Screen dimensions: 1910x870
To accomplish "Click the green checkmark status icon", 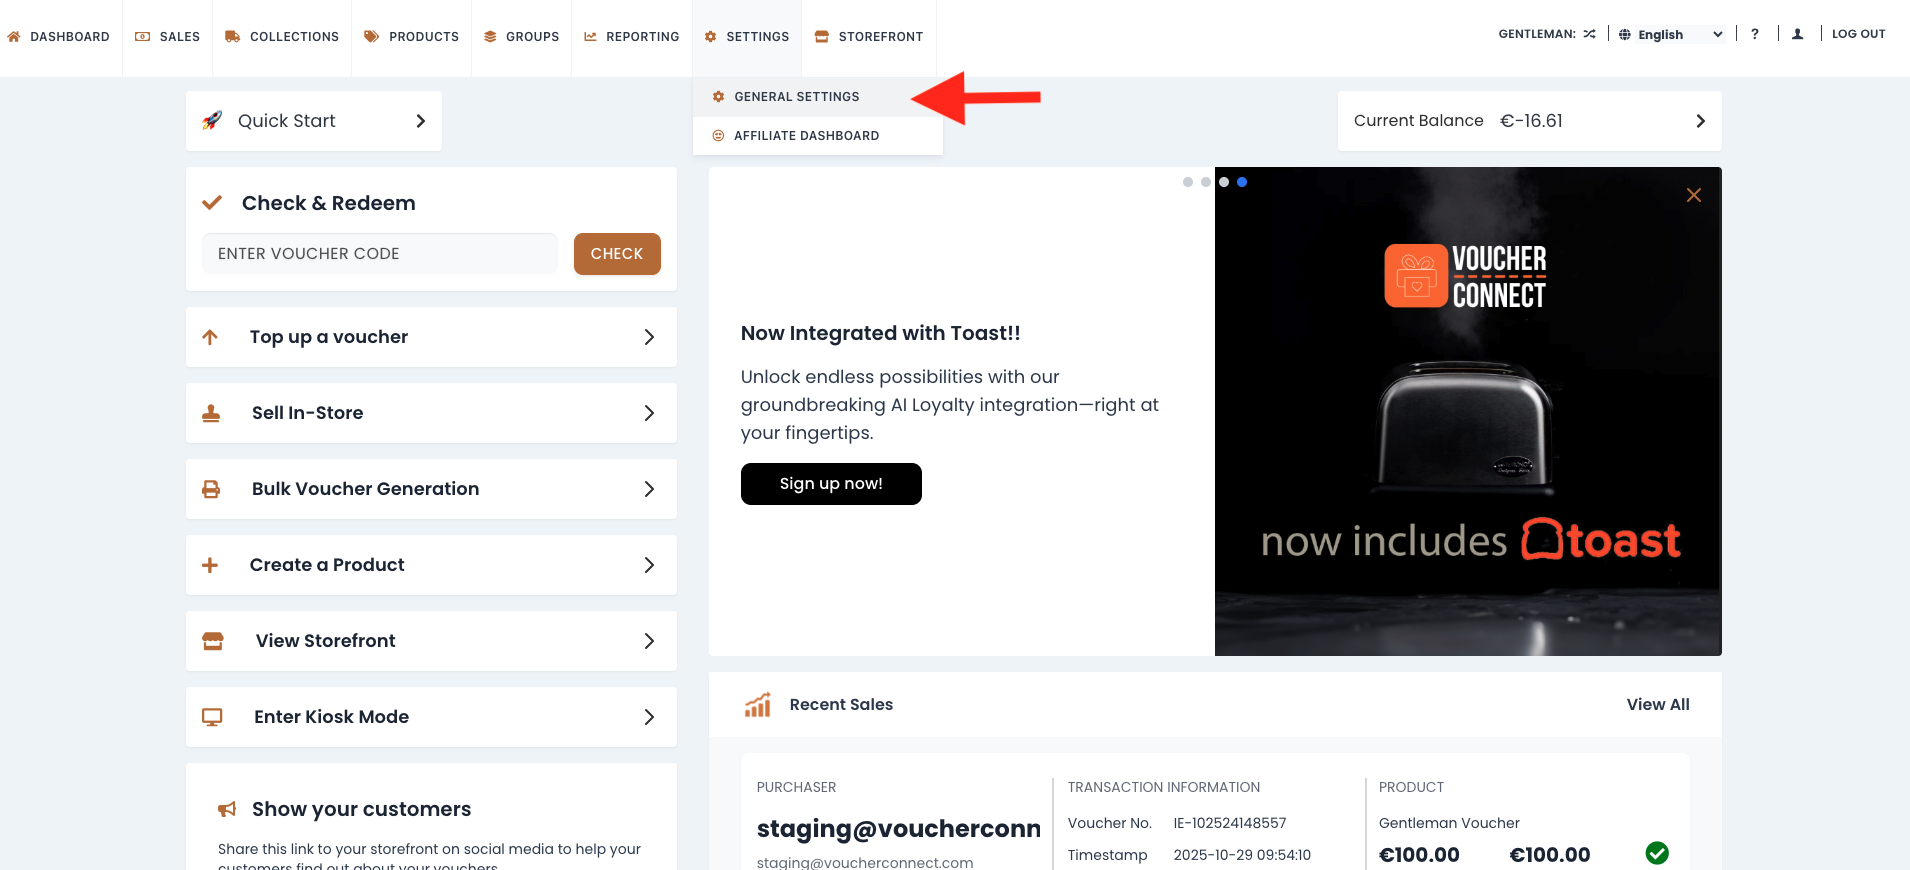I will coord(1657,853).
